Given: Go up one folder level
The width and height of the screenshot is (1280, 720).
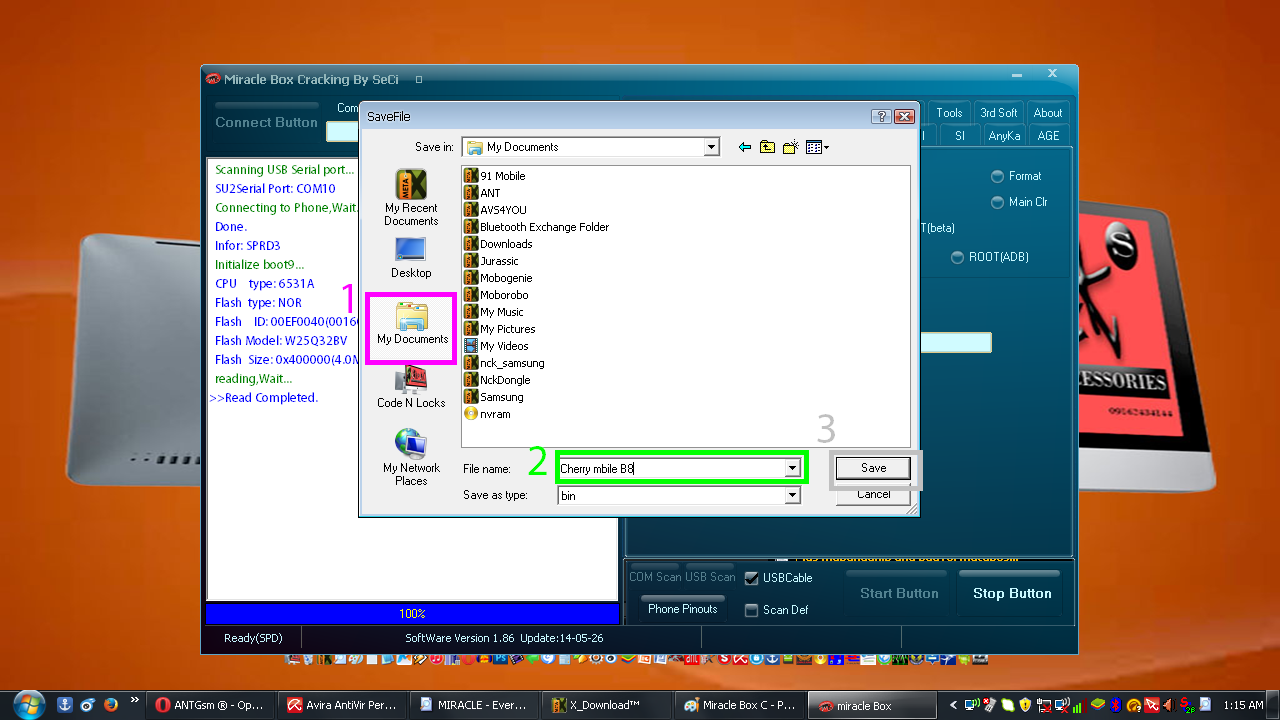Looking at the screenshot, I should 767,147.
